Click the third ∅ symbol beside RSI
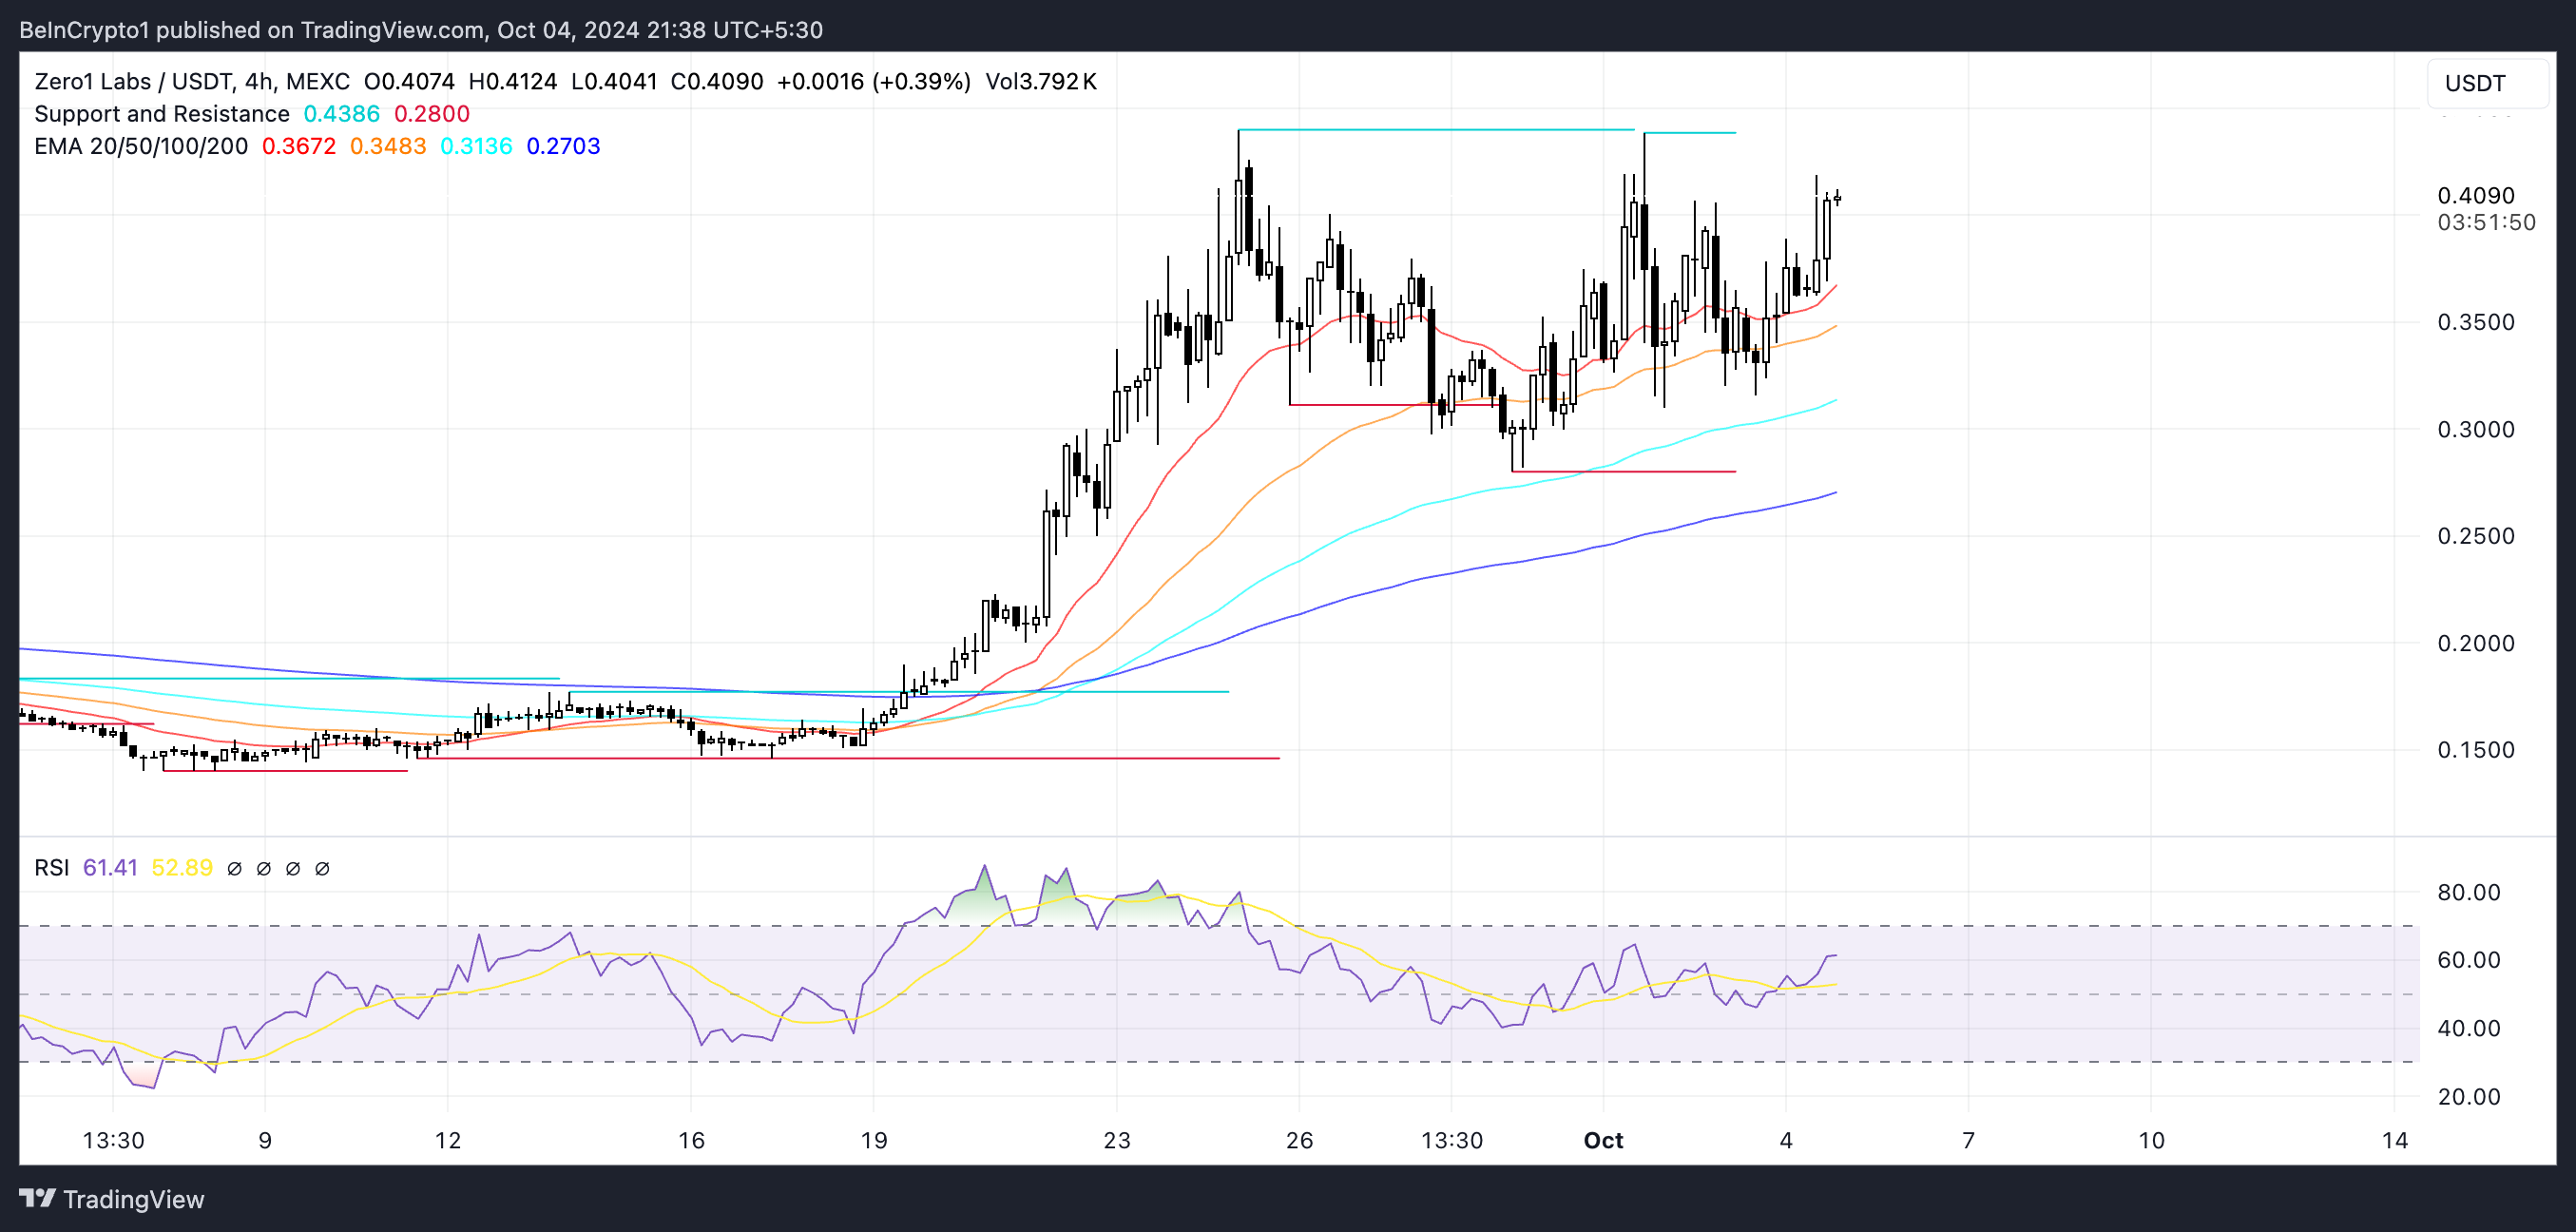The height and width of the screenshot is (1232, 2576). point(292,868)
